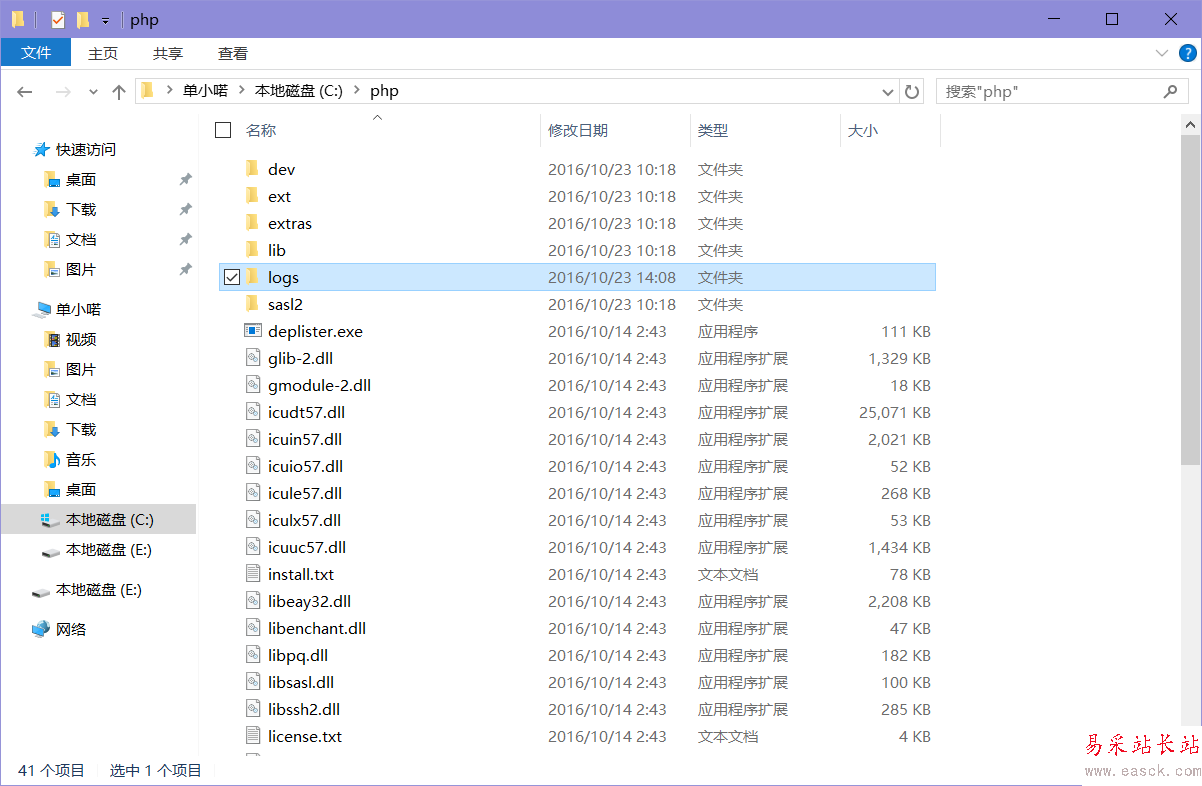Image resolution: width=1202 pixels, height=786 pixels.
Task: Expand the address bar history dropdown
Action: pos(888,91)
